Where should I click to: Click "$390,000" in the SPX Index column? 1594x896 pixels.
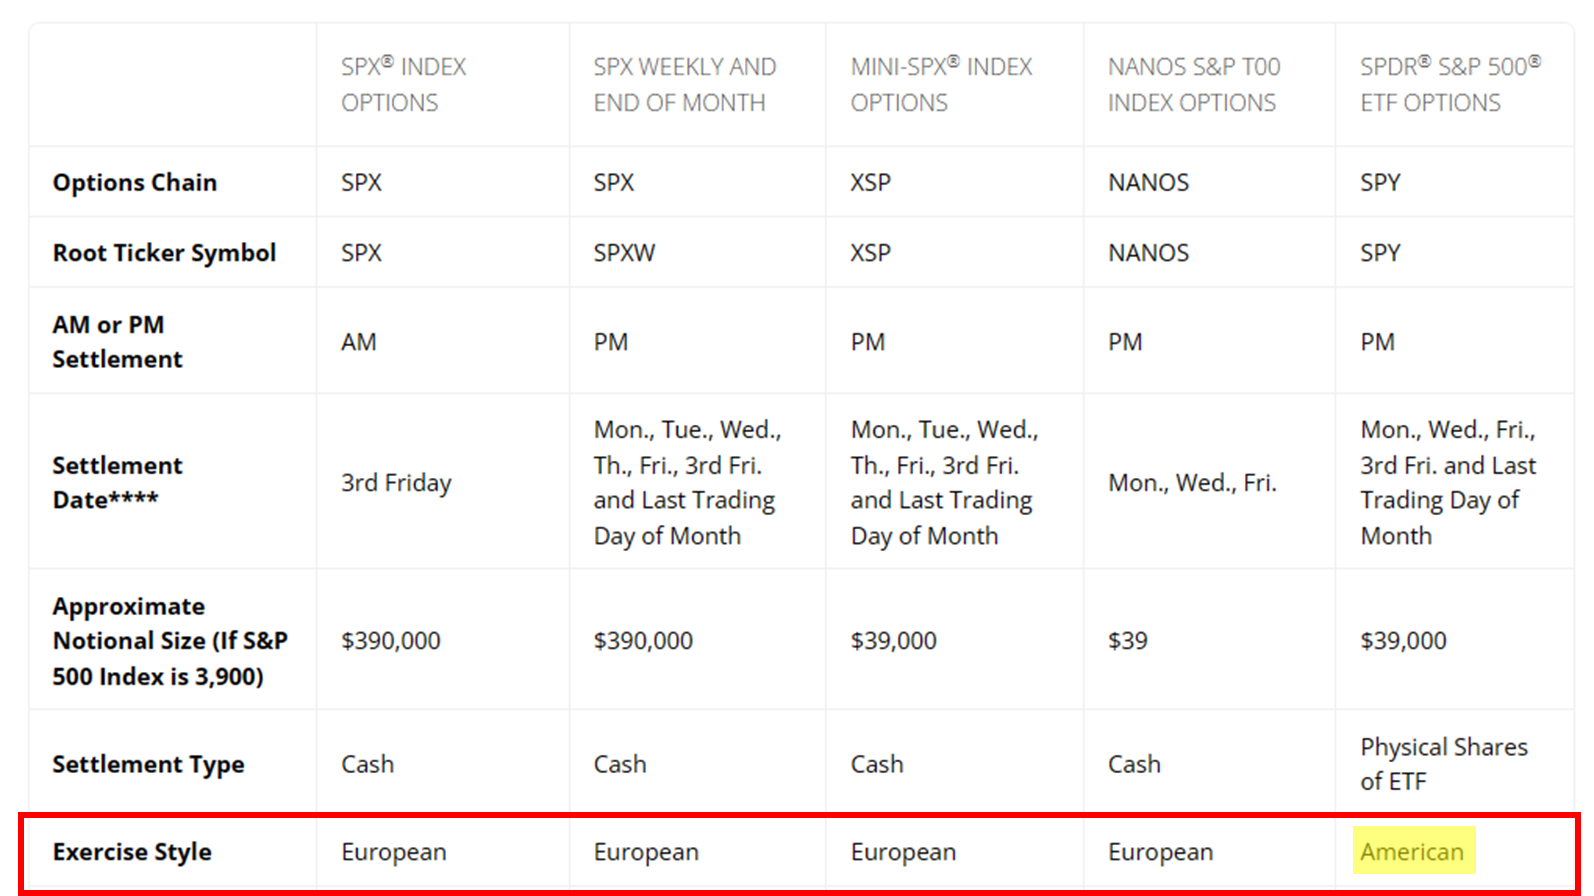tap(391, 641)
